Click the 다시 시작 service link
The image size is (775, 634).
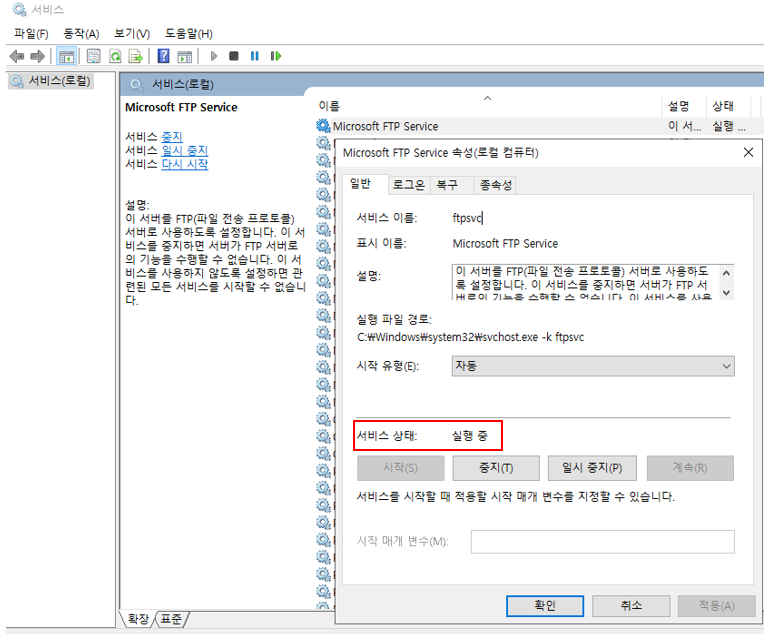(x=185, y=164)
